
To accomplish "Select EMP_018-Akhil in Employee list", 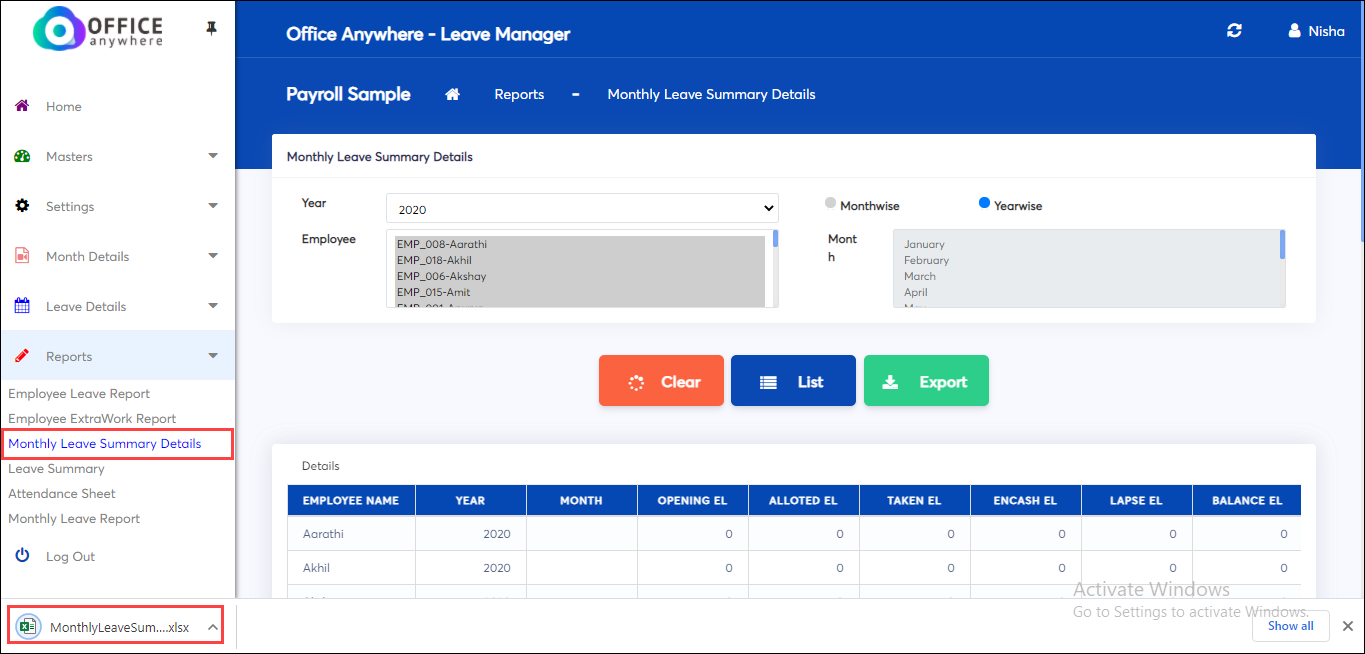I will point(580,260).
